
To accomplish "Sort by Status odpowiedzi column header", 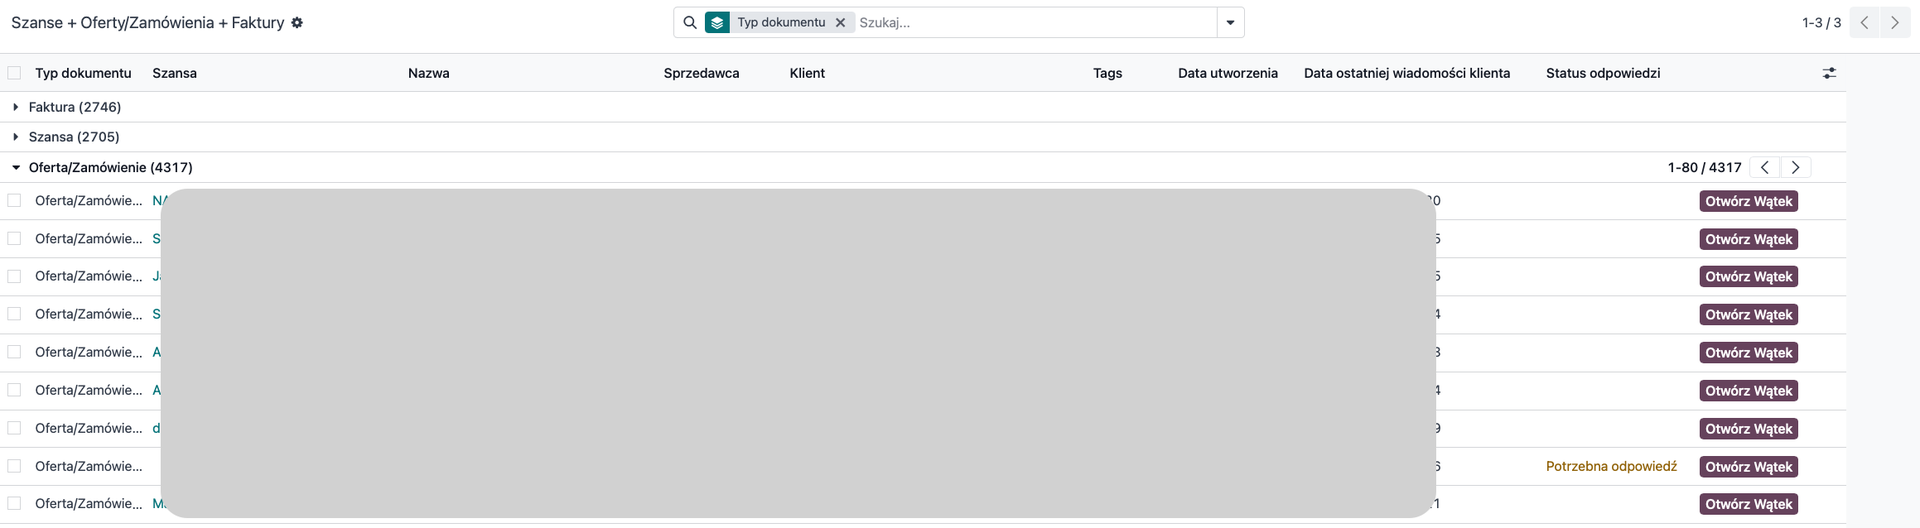I will pyautogui.click(x=1602, y=73).
